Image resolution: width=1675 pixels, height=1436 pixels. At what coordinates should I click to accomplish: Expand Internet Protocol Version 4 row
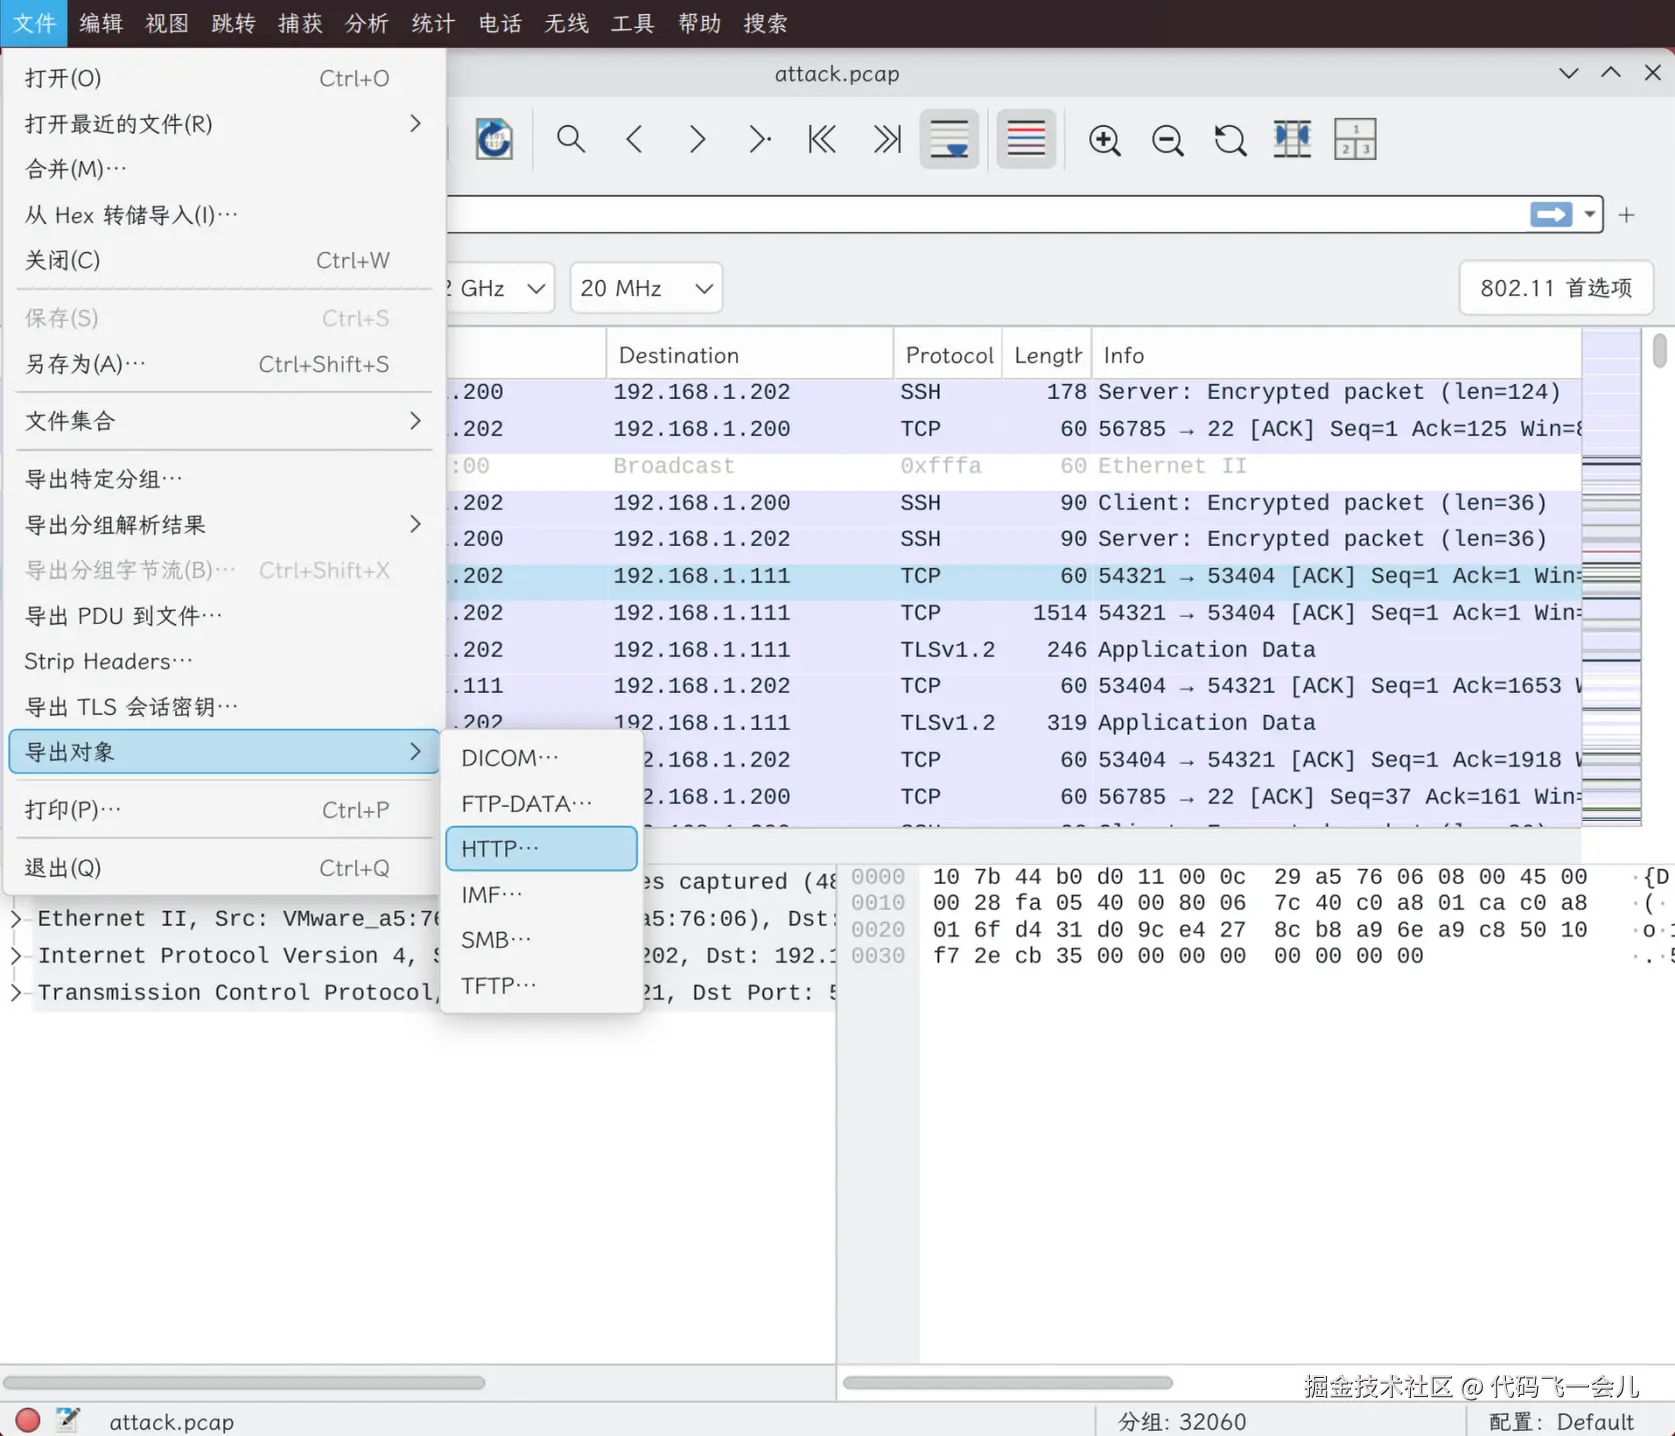(x=16, y=955)
